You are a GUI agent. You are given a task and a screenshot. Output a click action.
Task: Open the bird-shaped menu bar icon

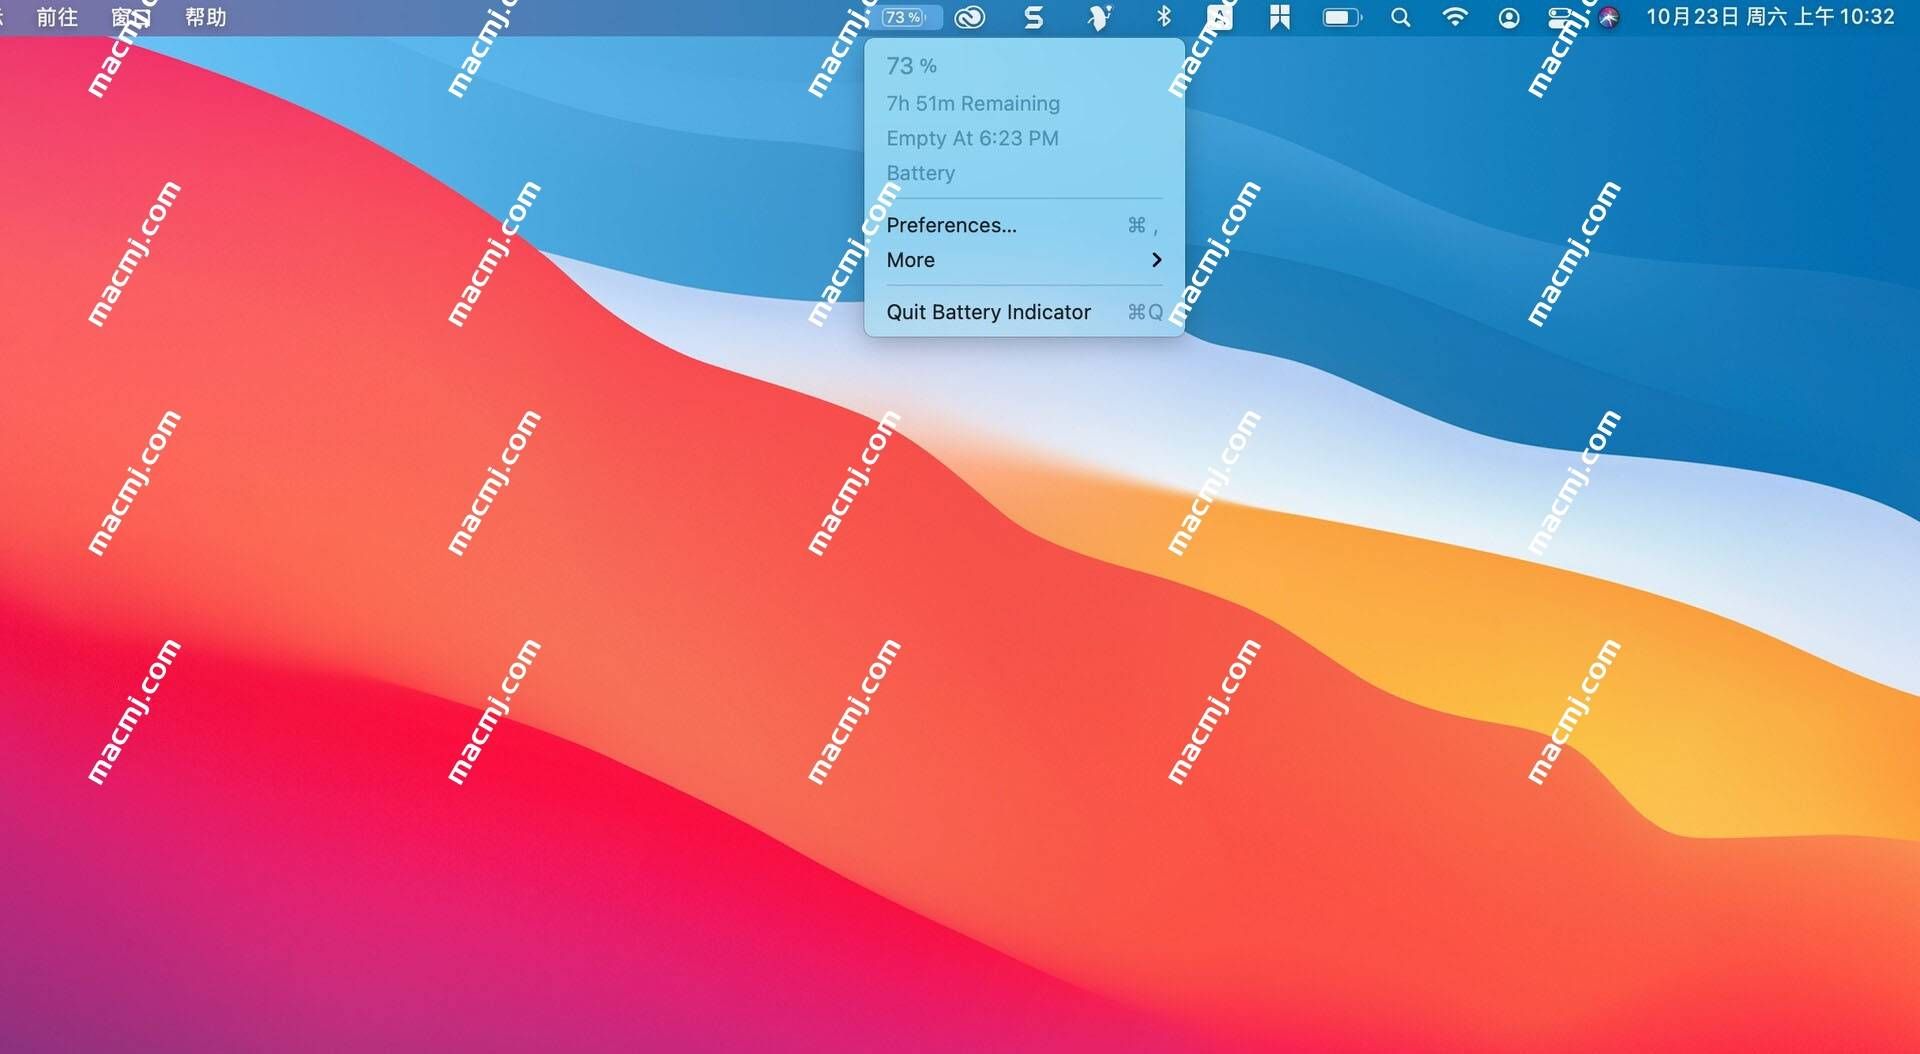[1099, 17]
